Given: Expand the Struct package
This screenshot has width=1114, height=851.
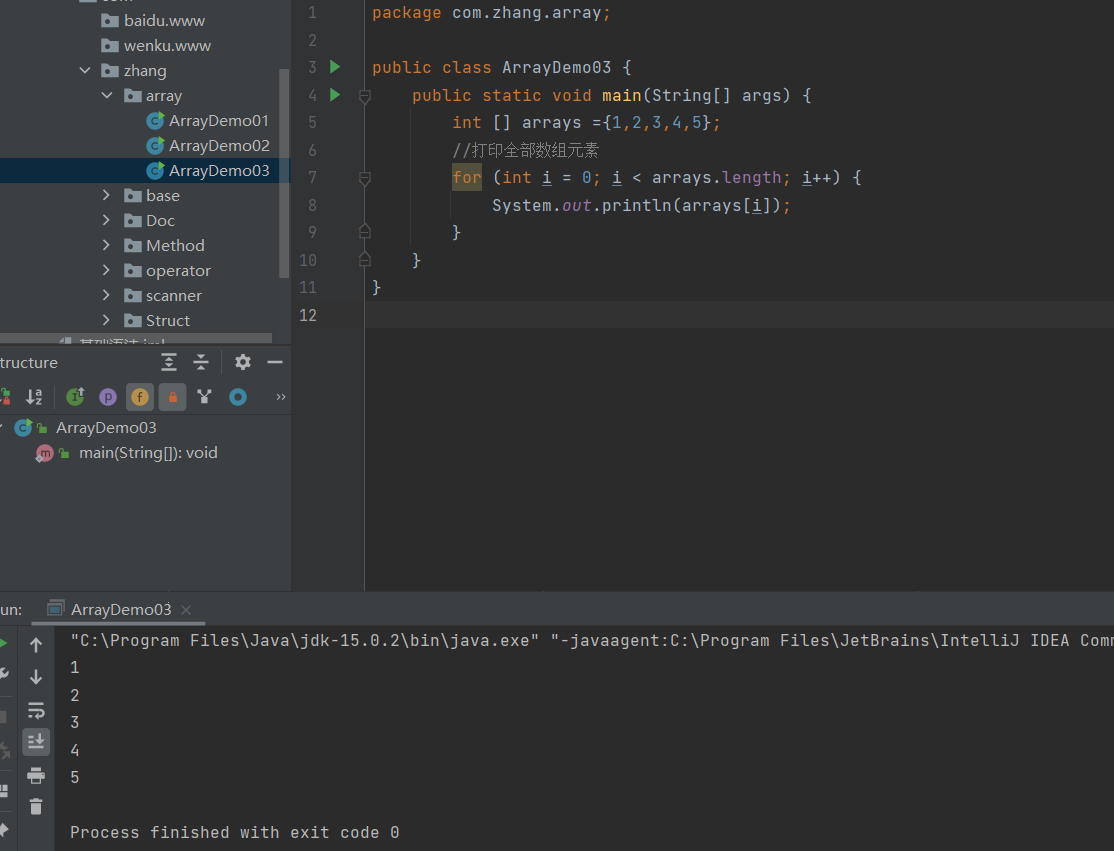Looking at the screenshot, I should 107,320.
